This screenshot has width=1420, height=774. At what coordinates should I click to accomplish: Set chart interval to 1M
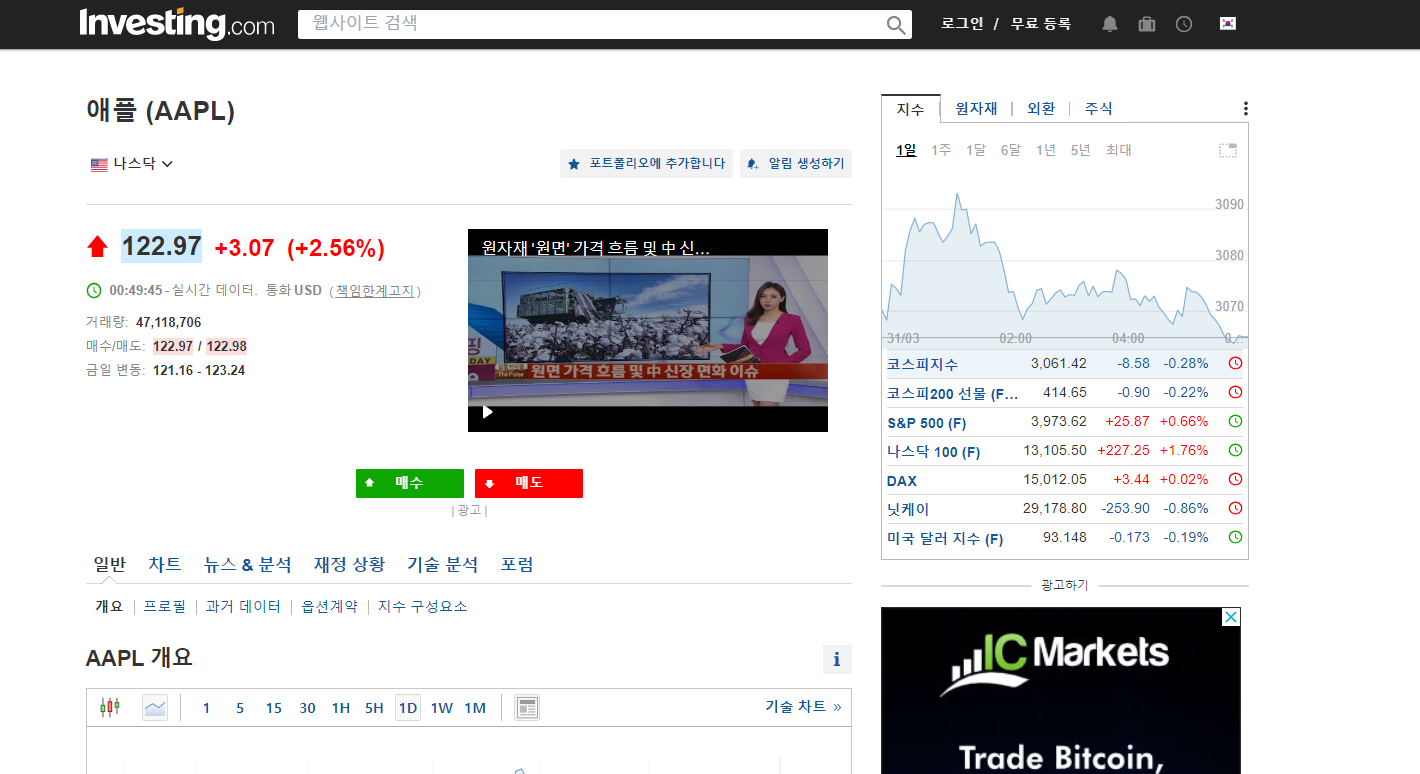coord(475,708)
